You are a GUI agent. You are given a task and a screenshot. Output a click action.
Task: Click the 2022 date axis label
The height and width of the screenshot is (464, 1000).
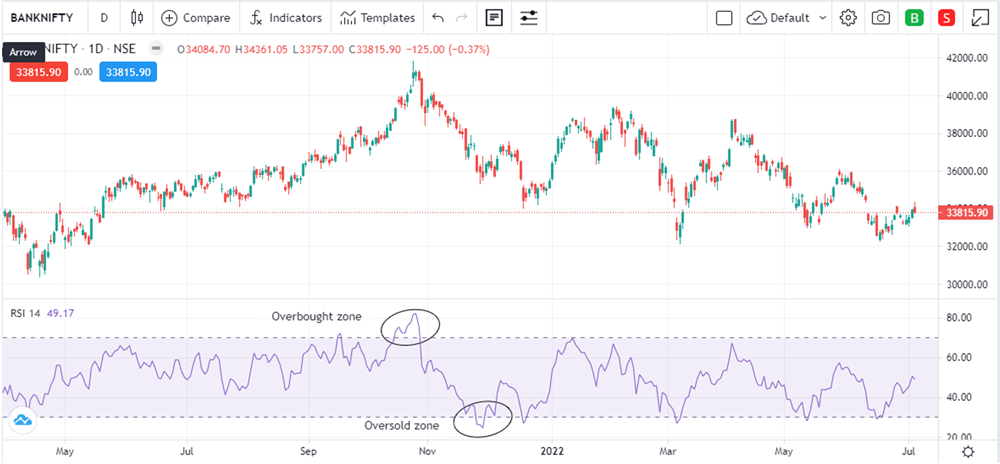tap(552, 452)
